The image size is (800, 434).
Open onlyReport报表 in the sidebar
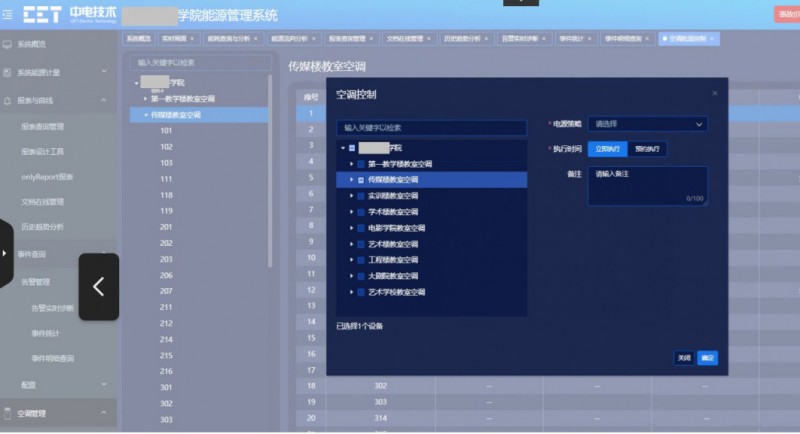coord(47,177)
